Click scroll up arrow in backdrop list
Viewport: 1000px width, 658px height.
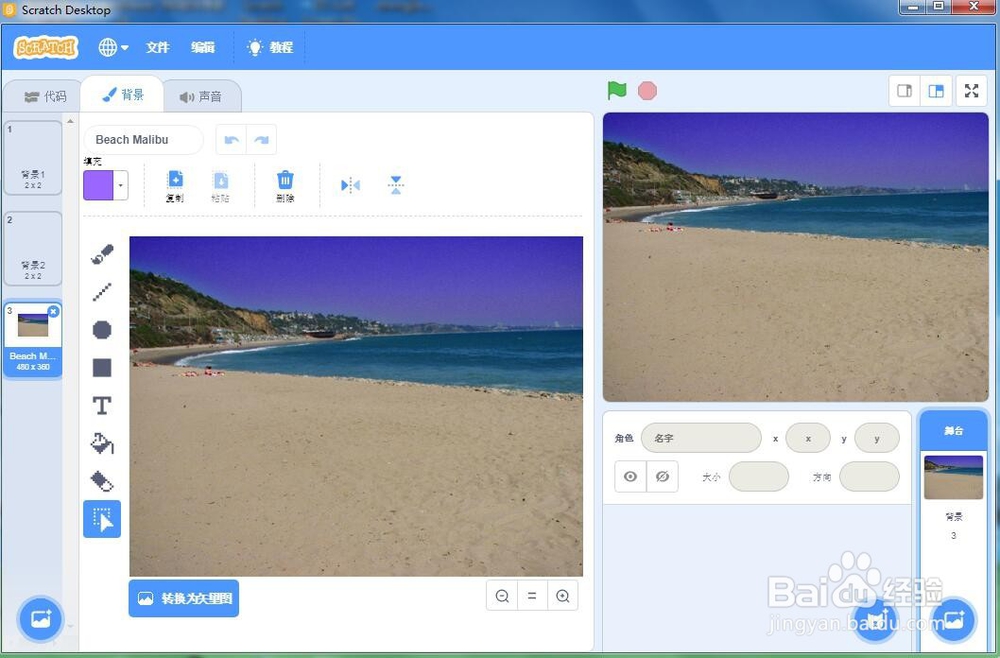coord(70,121)
